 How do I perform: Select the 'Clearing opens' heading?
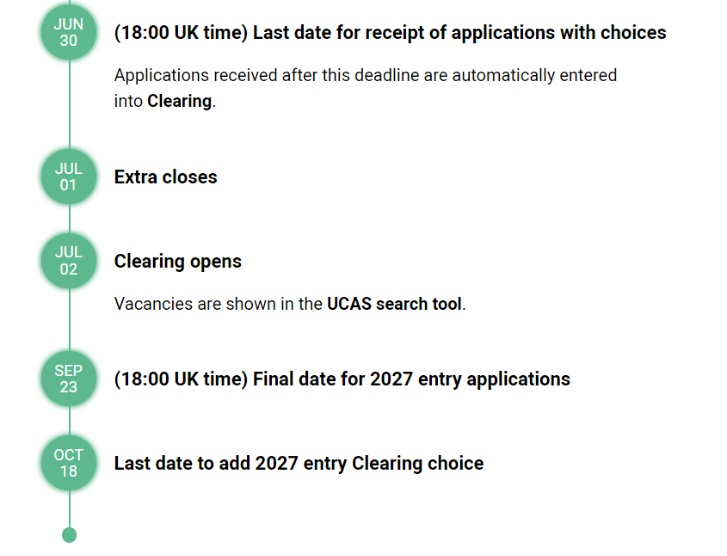click(178, 262)
